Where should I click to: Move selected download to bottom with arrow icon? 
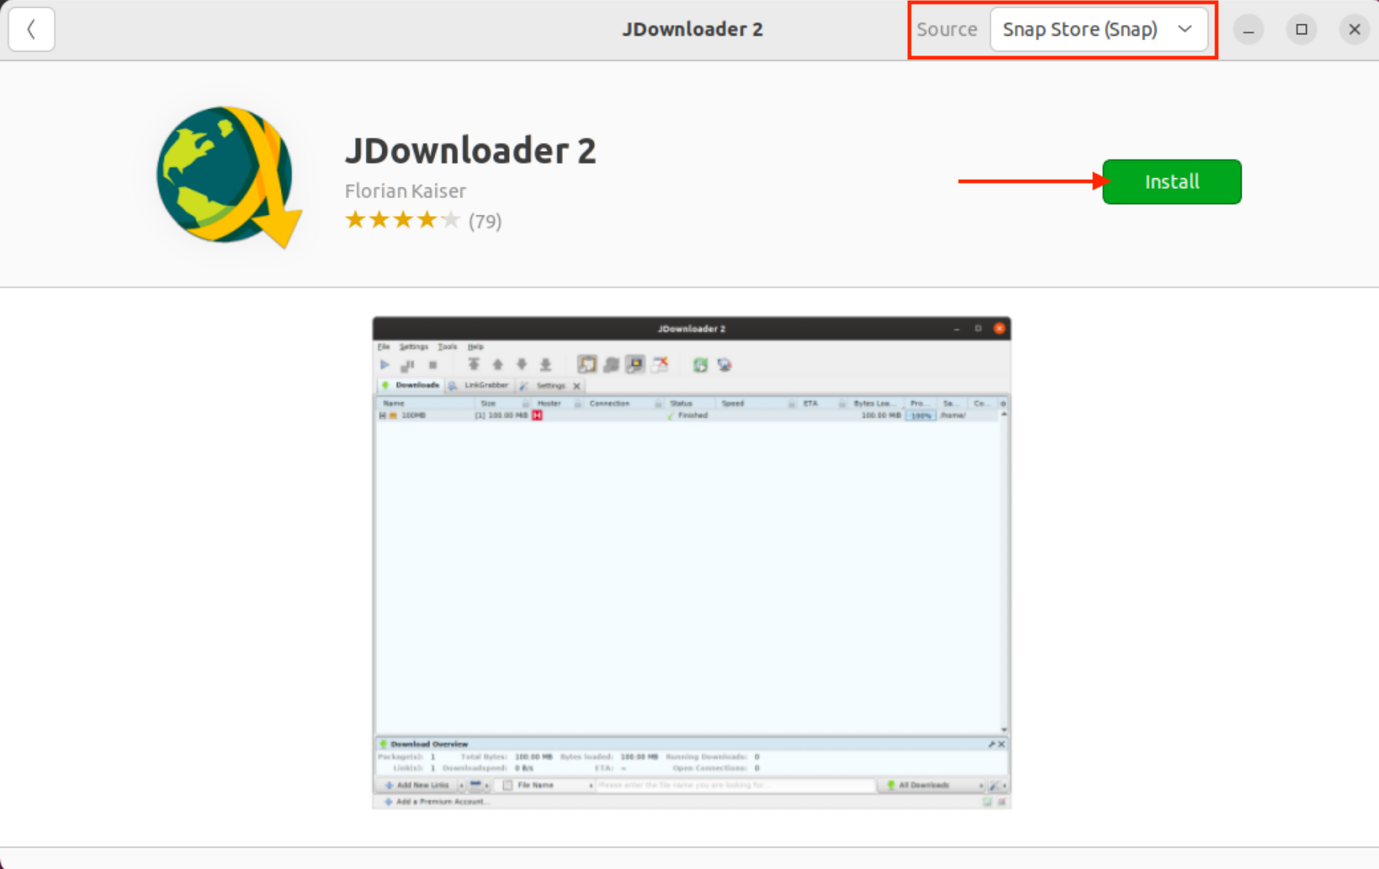[547, 363]
